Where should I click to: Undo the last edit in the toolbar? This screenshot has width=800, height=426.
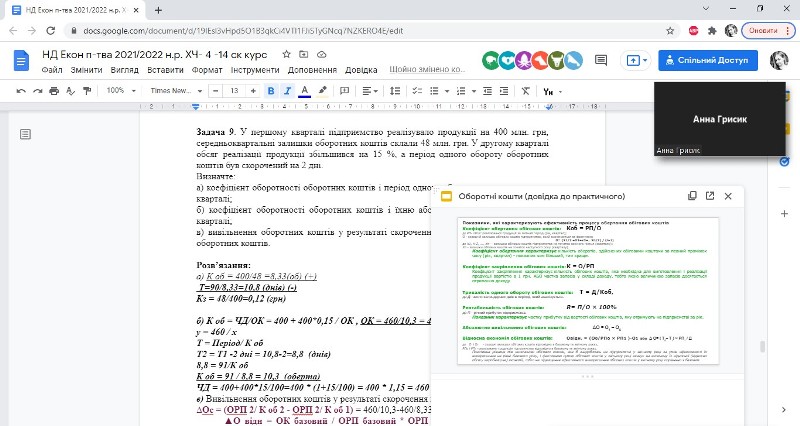pyautogui.click(x=21, y=91)
